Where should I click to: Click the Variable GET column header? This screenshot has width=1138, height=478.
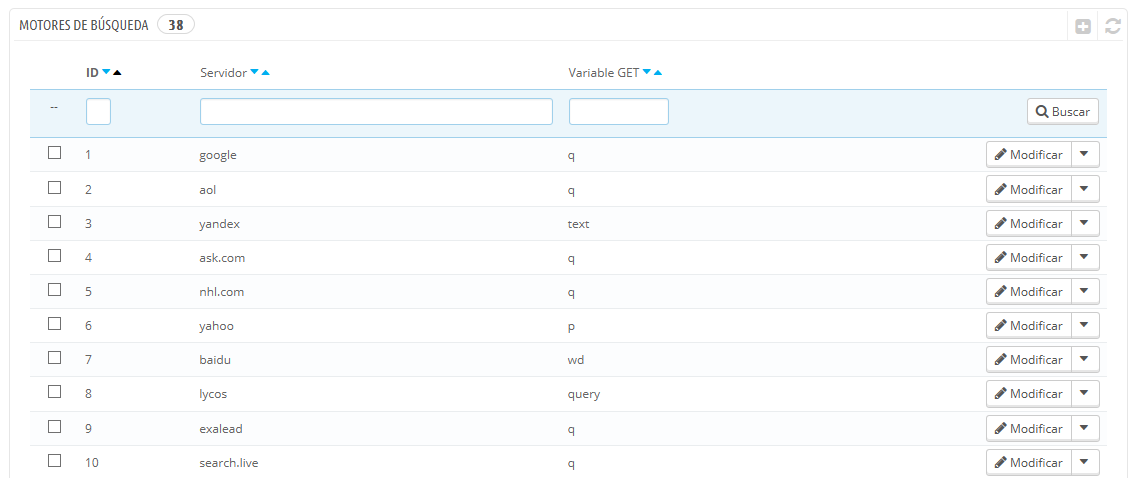tap(604, 73)
